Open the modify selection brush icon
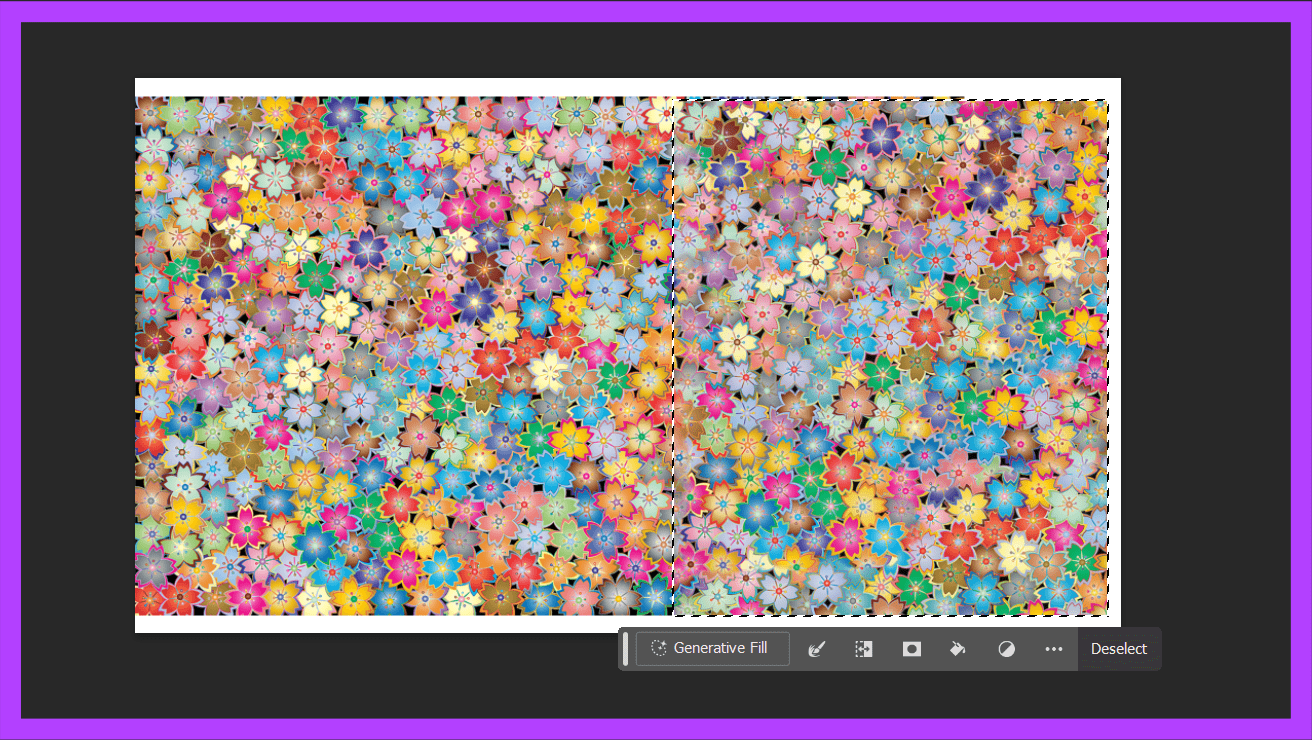 [x=816, y=649]
